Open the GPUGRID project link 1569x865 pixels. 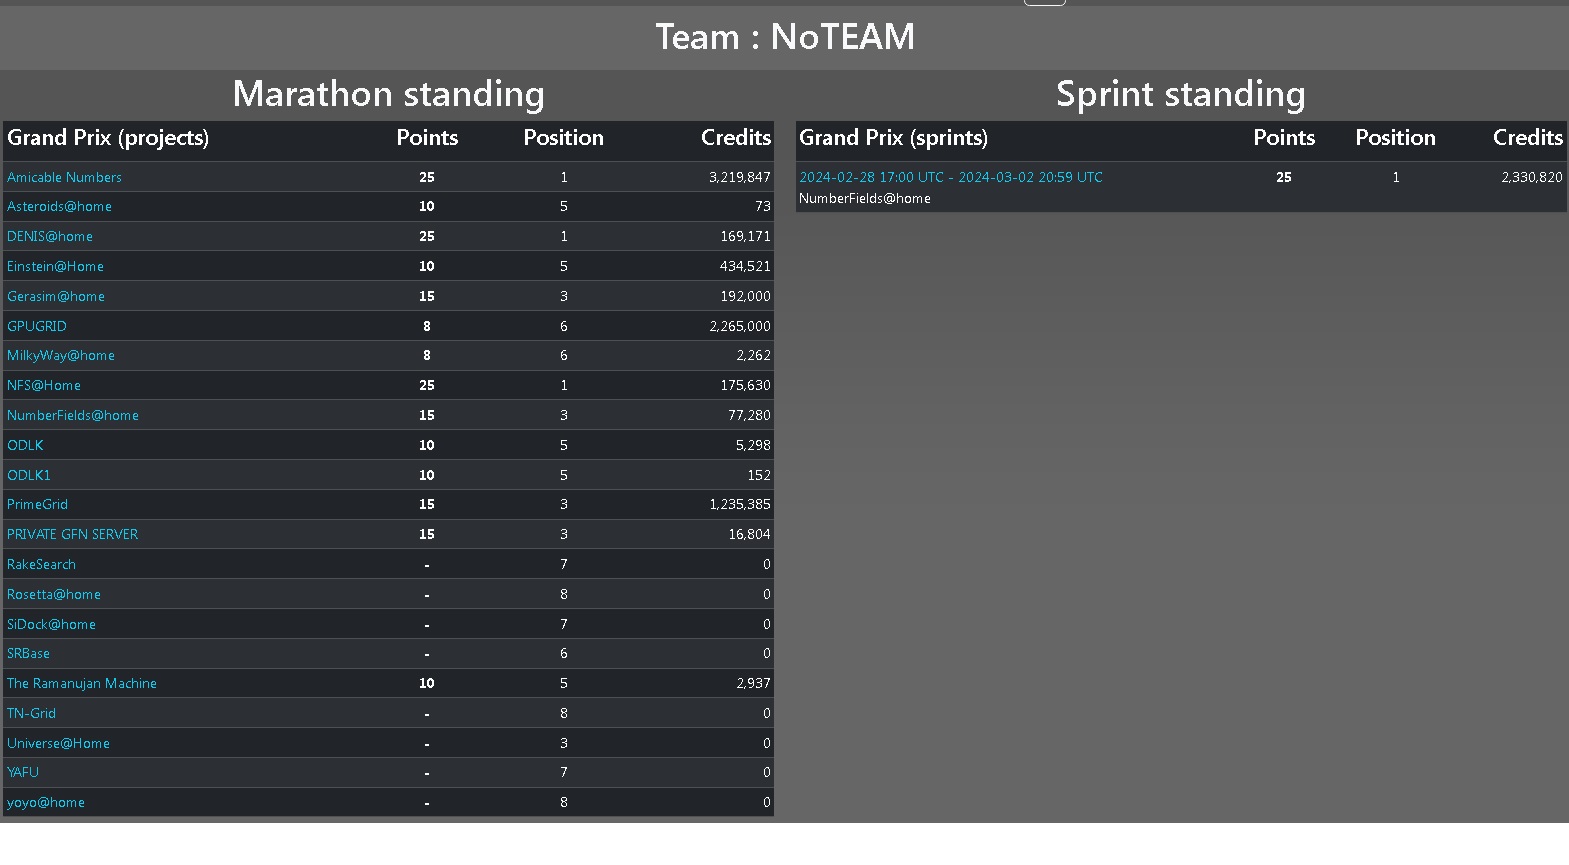coord(36,326)
